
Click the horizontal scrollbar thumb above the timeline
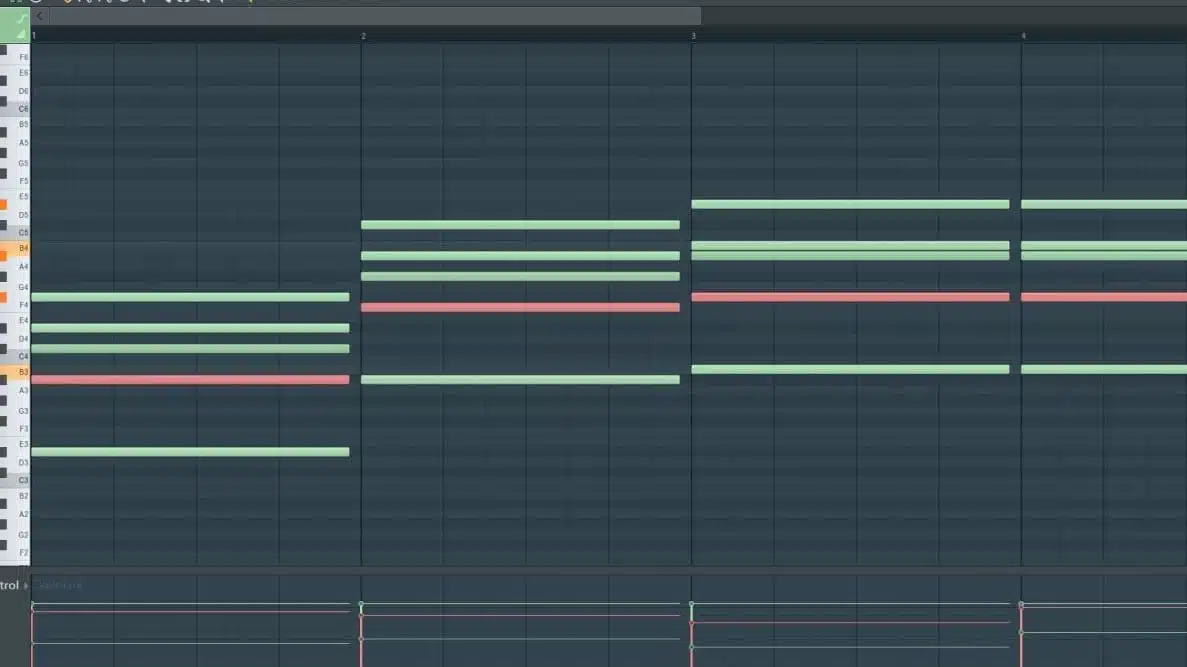(x=375, y=16)
